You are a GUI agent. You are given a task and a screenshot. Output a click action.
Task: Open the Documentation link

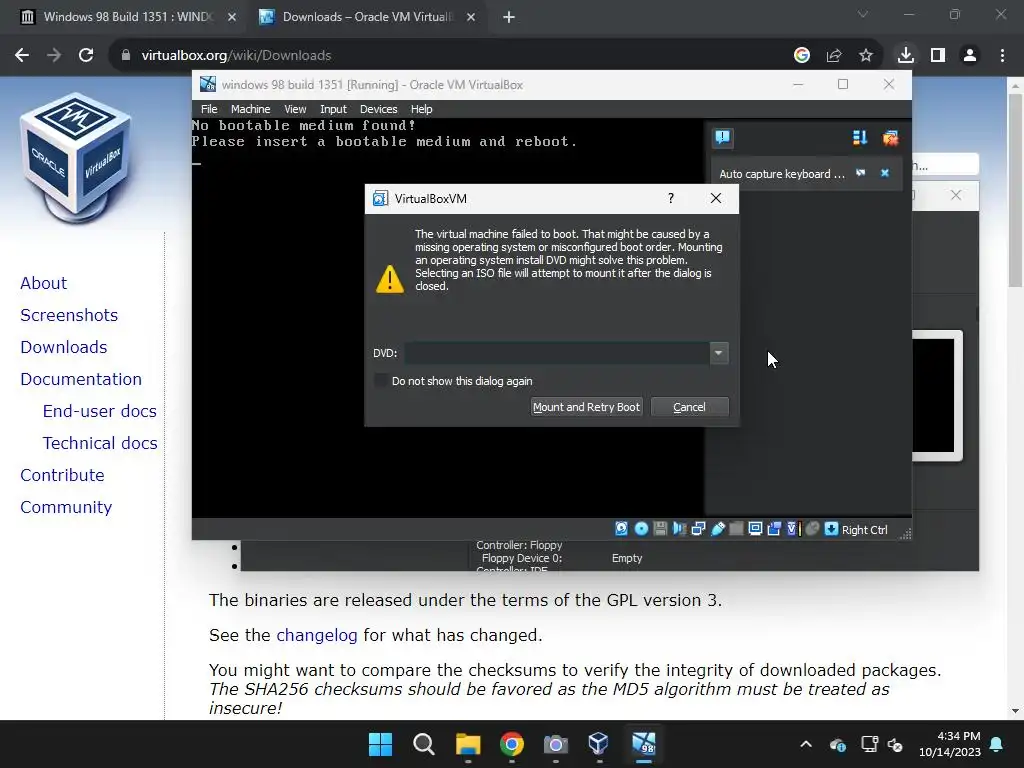point(80,379)
